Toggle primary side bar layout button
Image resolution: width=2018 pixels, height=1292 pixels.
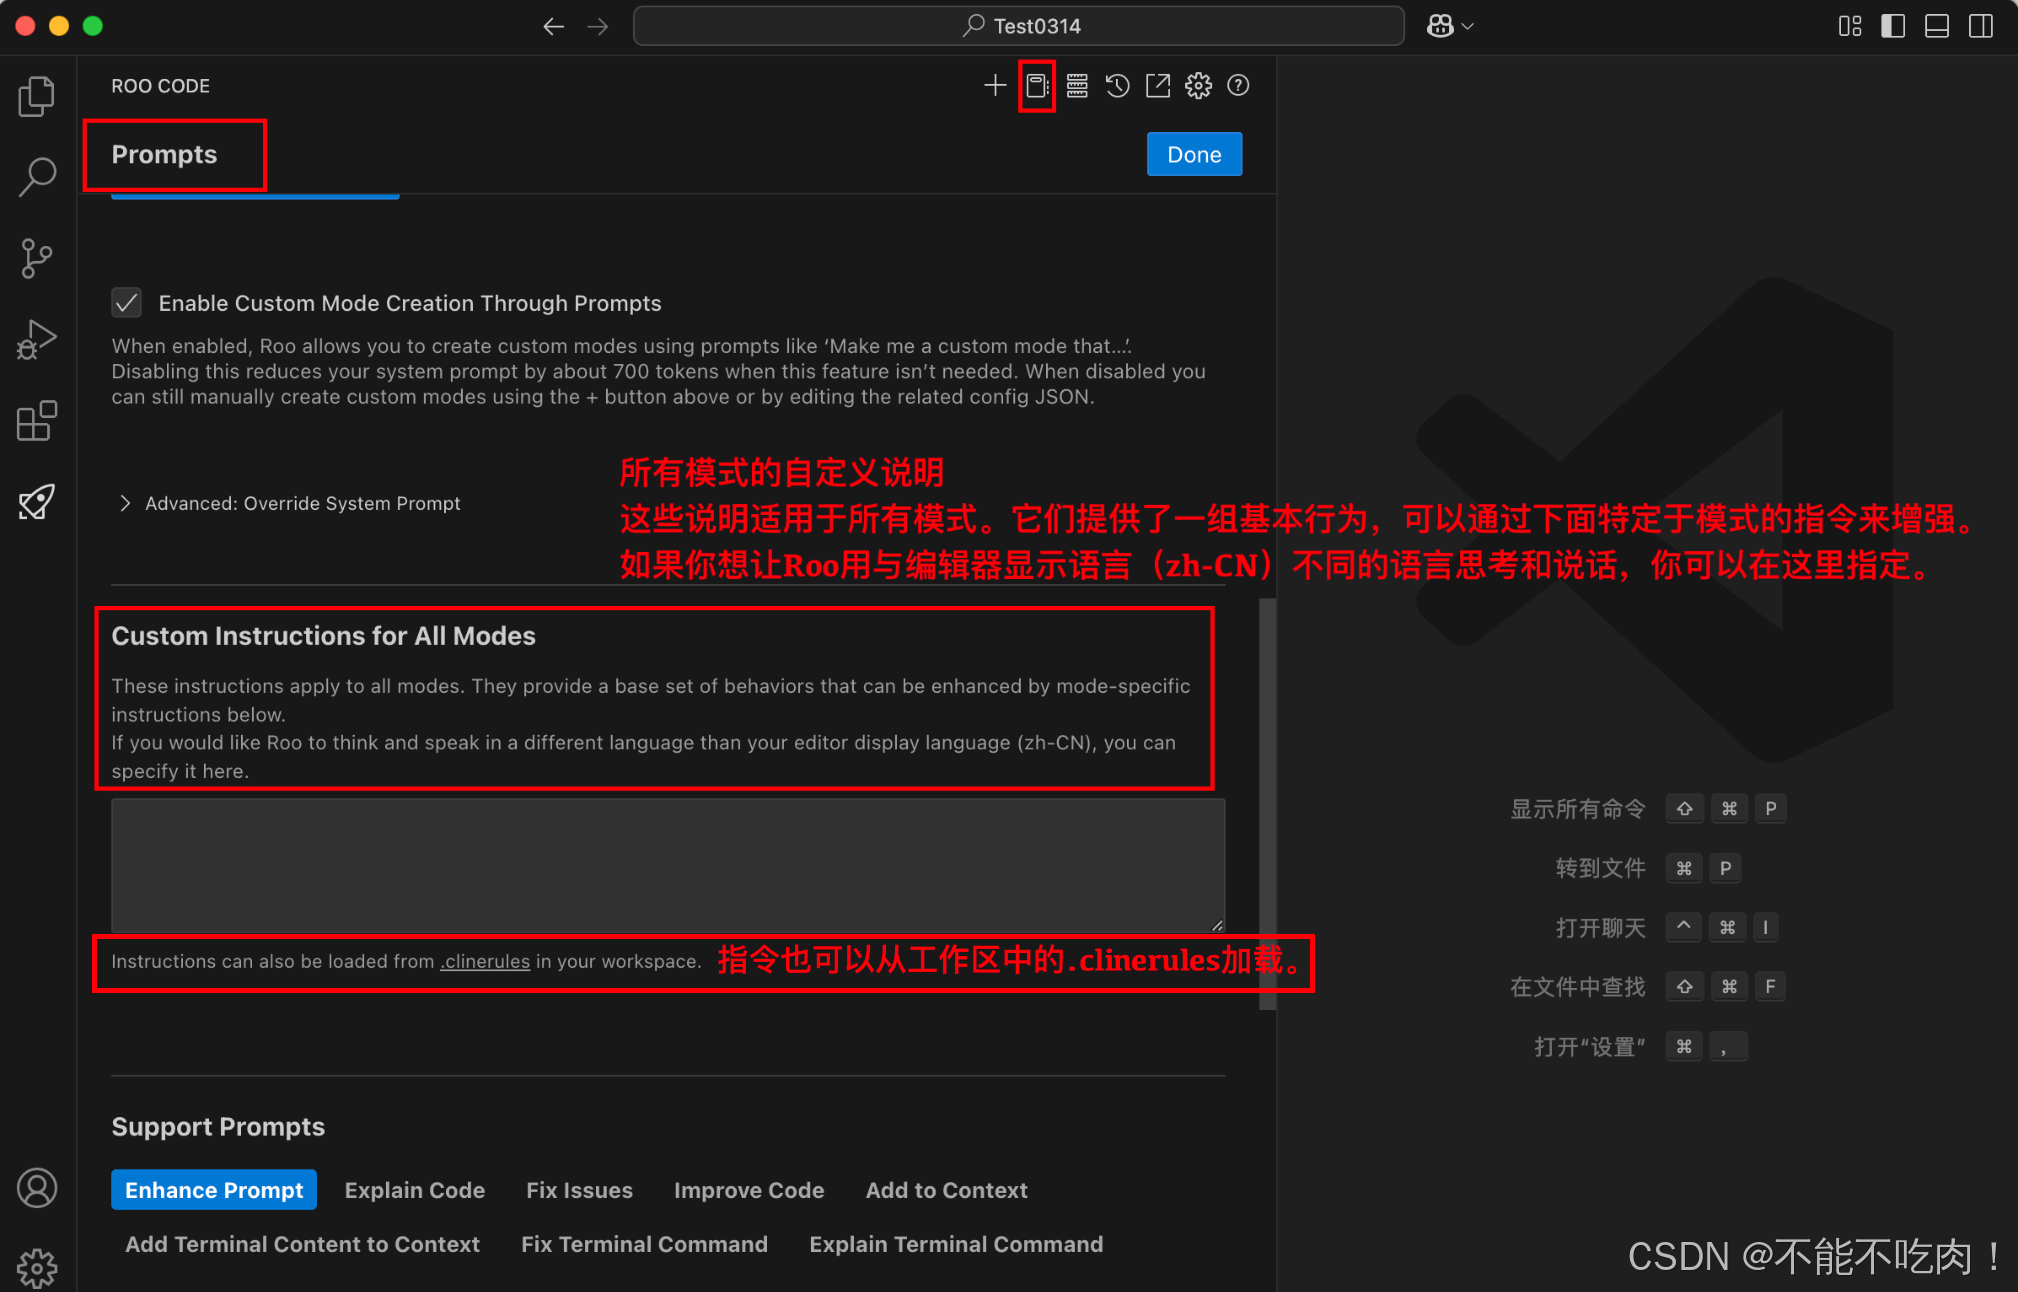[x=1892, y=26]
